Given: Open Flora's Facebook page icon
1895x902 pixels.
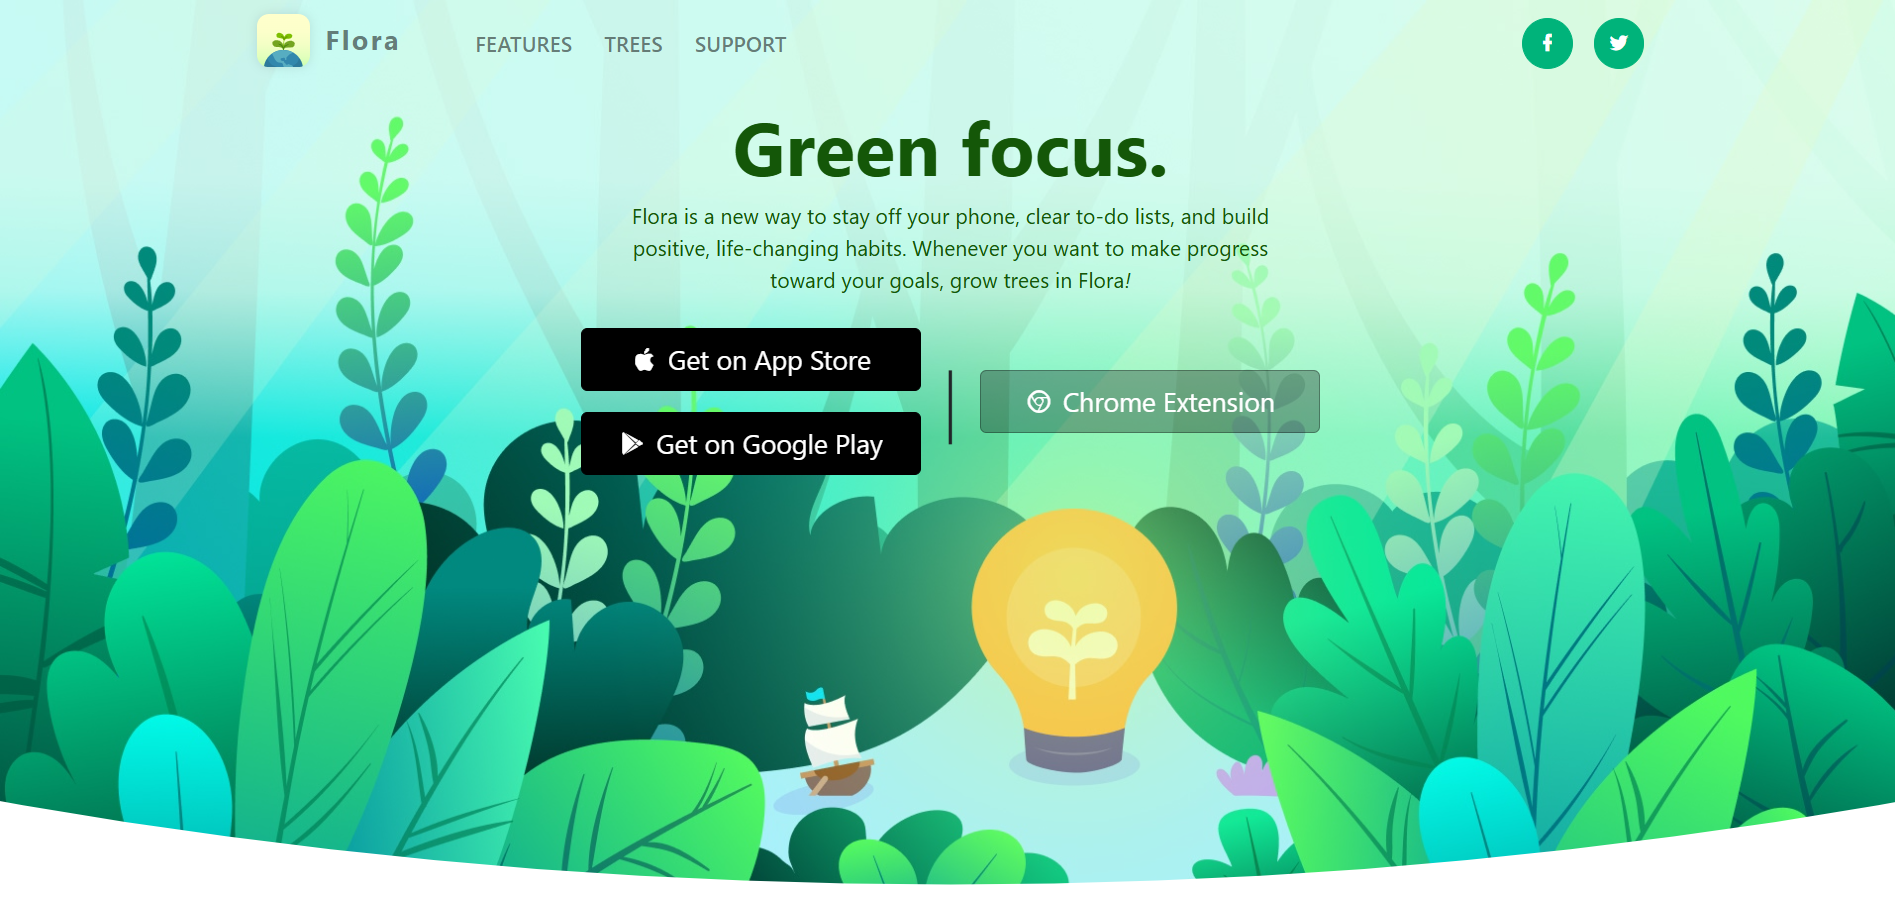Looking at the screenshot, I should click(1547, 43).
